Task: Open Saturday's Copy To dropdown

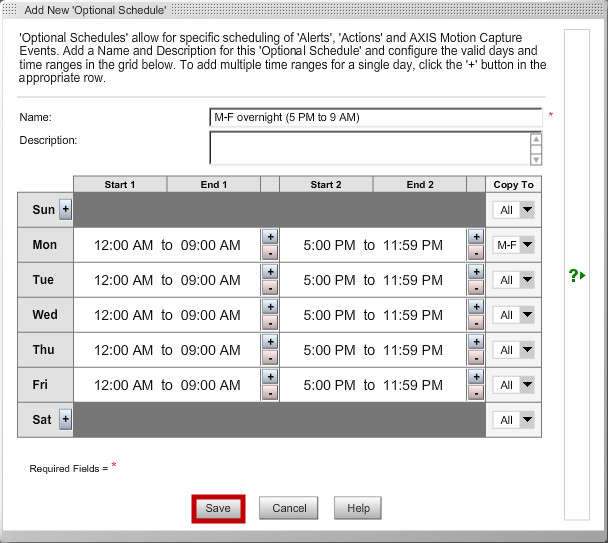Action: (515, 420)
